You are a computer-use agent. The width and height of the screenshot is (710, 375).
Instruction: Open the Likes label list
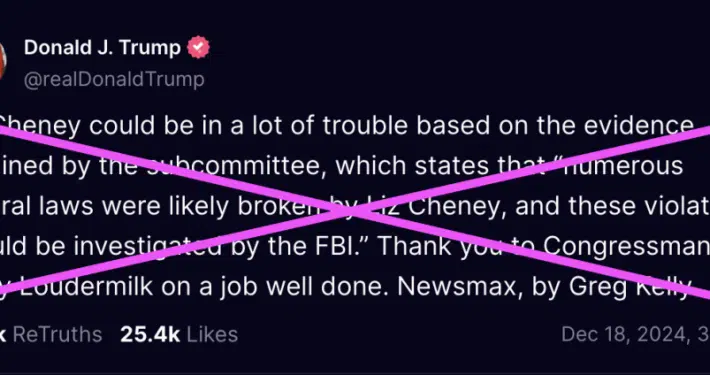tap(212, 335)
